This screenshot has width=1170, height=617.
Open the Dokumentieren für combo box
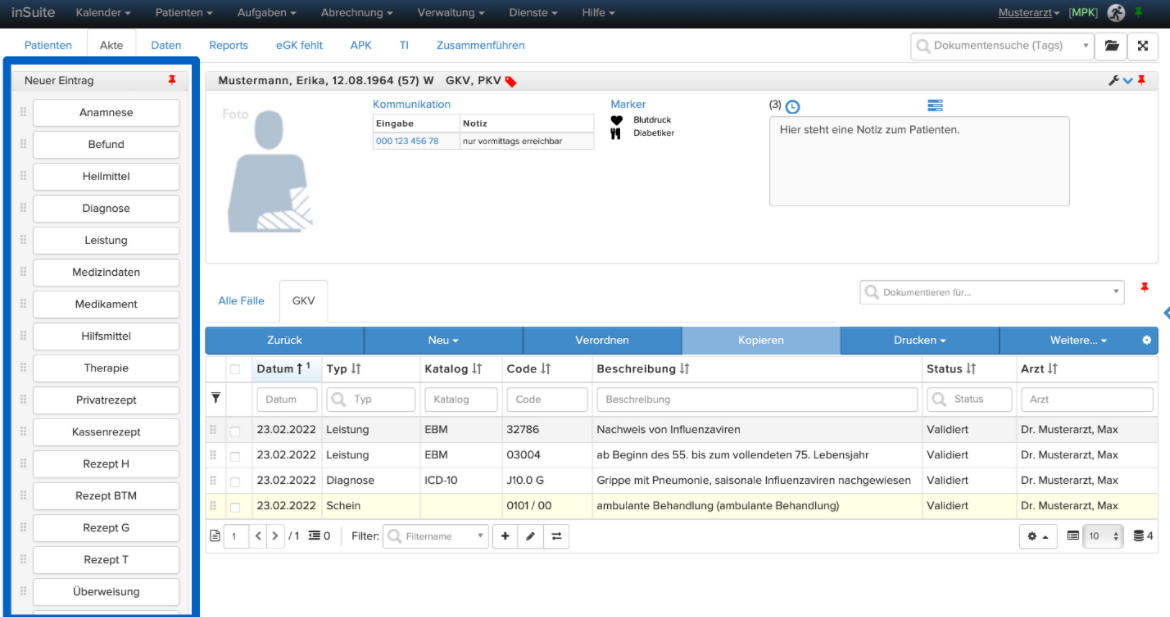[992, 292]
